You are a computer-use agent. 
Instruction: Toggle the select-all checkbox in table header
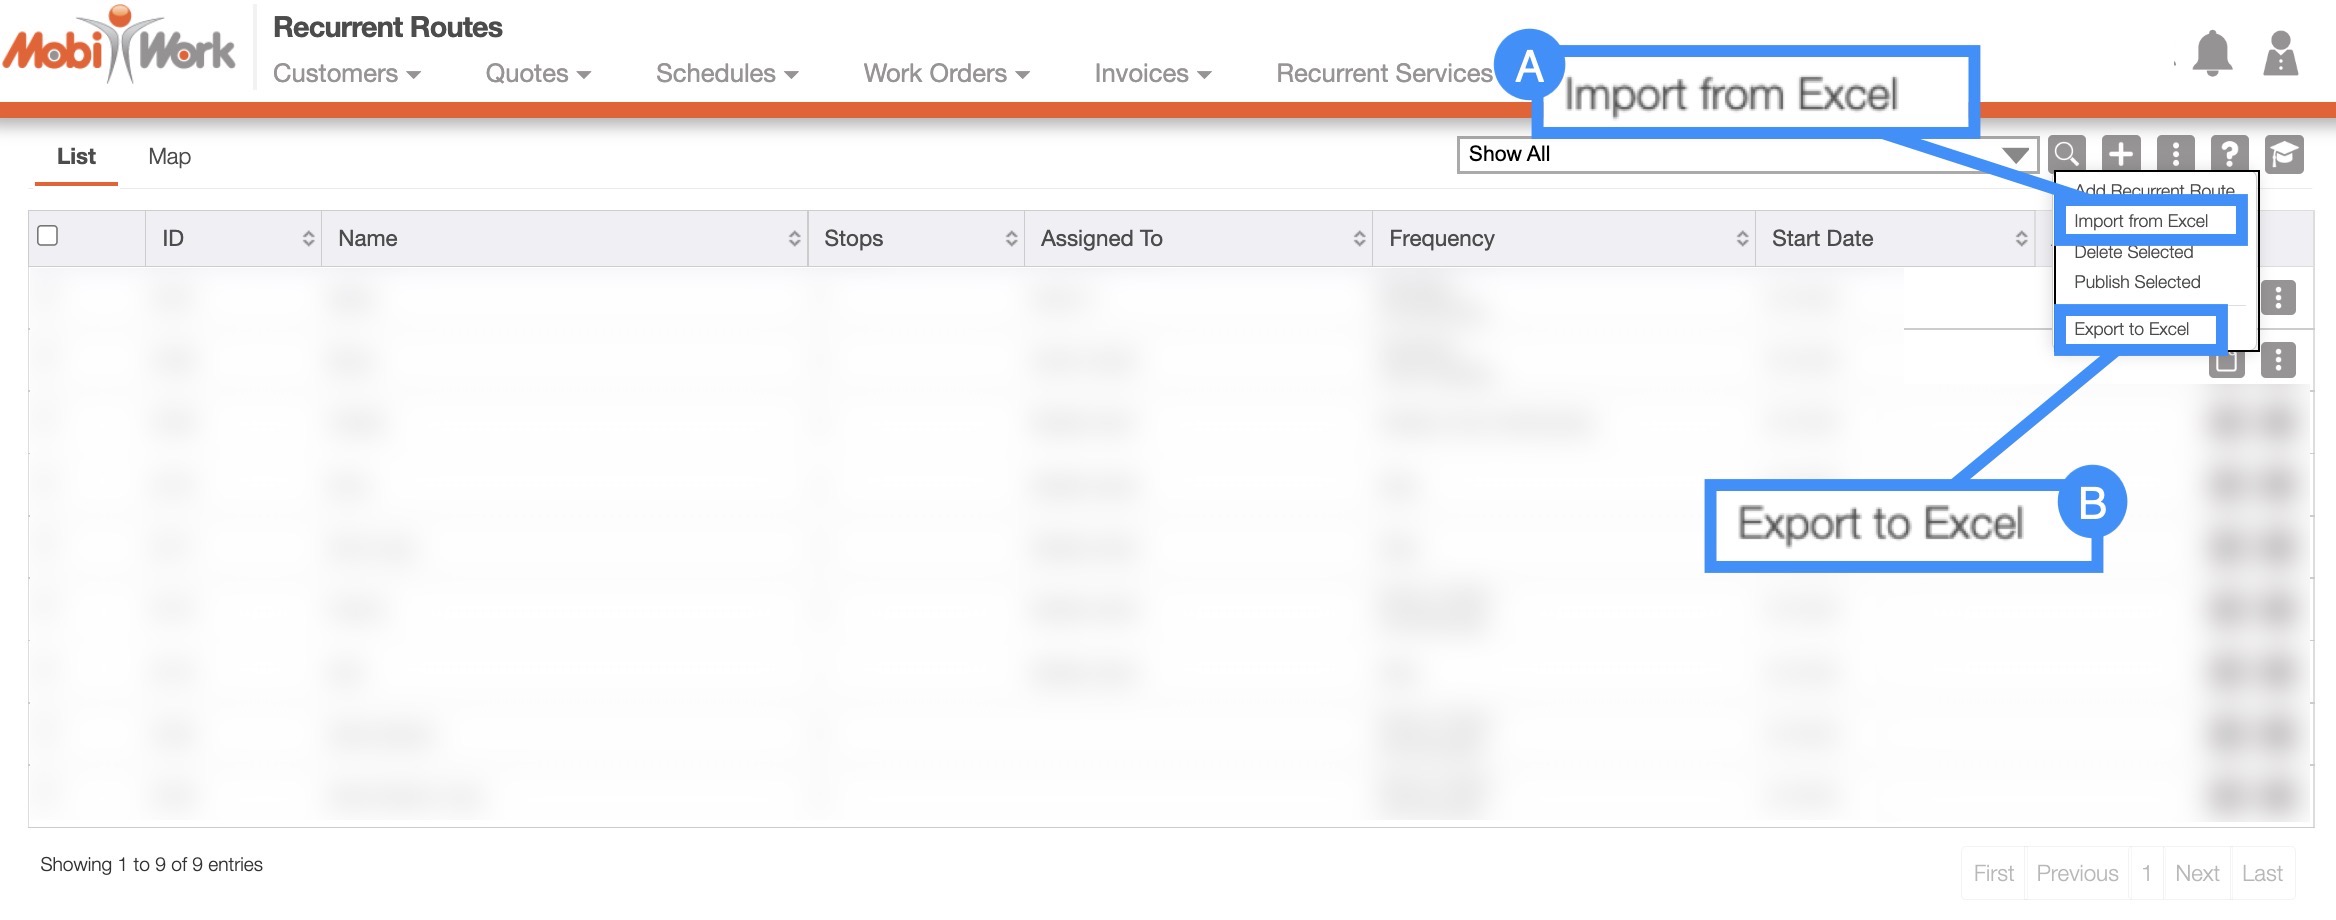pos(47,236)
